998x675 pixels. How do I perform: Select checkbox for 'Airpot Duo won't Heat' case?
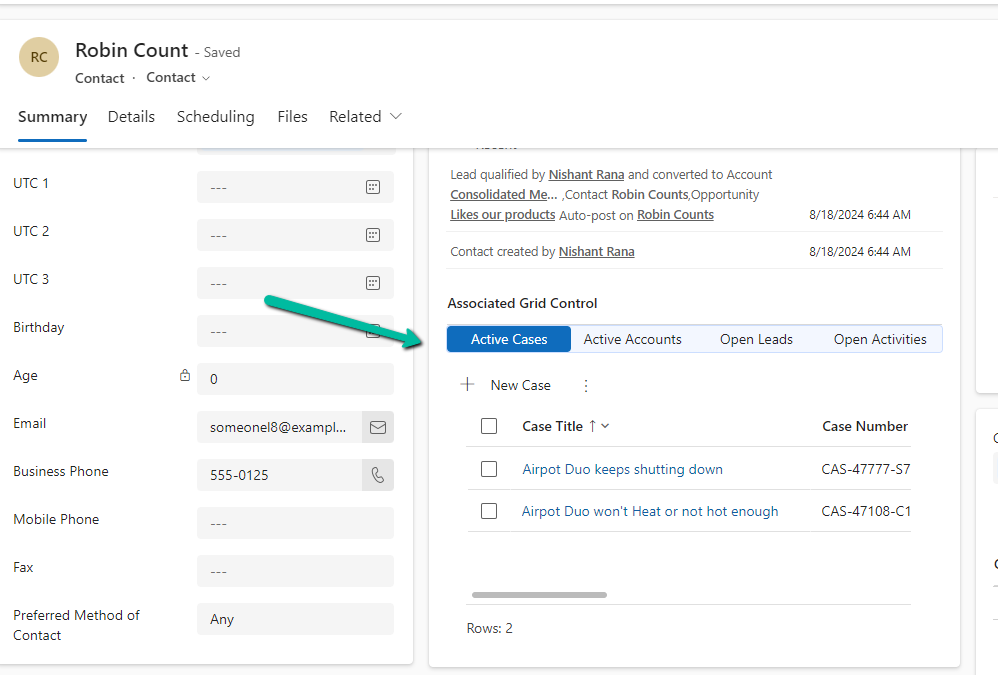click(489, 511)
